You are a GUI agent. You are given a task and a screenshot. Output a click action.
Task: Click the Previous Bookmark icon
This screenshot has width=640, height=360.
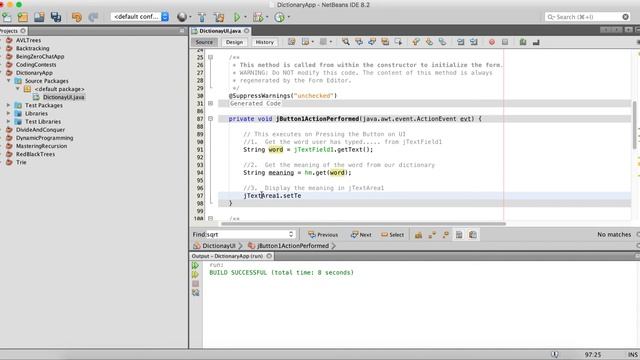416,42
